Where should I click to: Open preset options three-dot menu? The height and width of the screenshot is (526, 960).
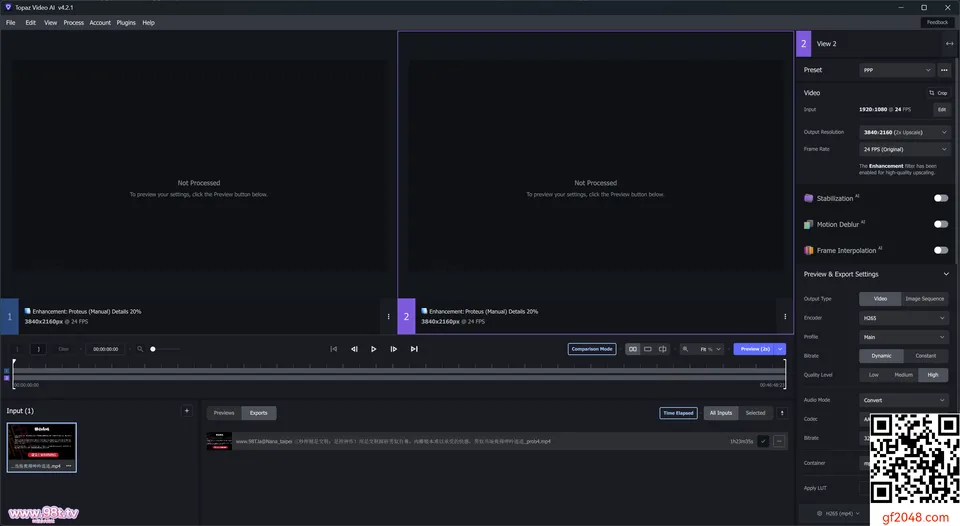coord(944,70)
